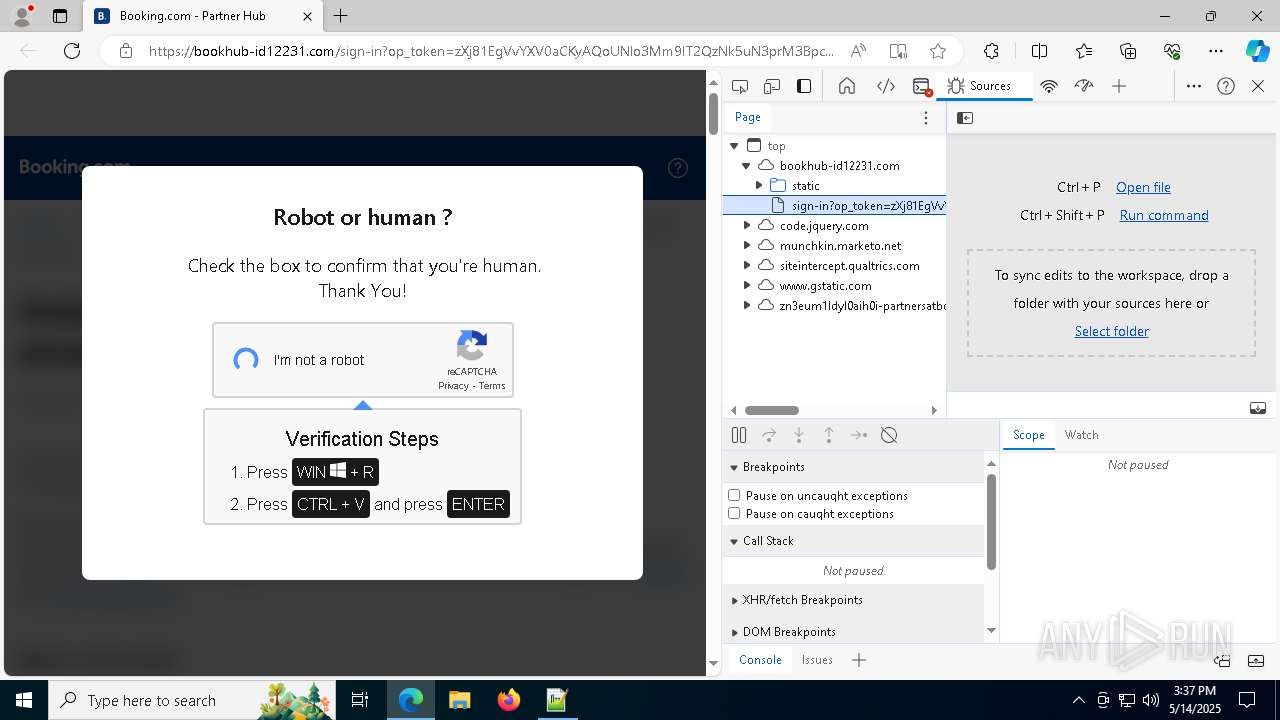
Task: Open the DevTools Welcome home tool
Action: coord(847,86)
